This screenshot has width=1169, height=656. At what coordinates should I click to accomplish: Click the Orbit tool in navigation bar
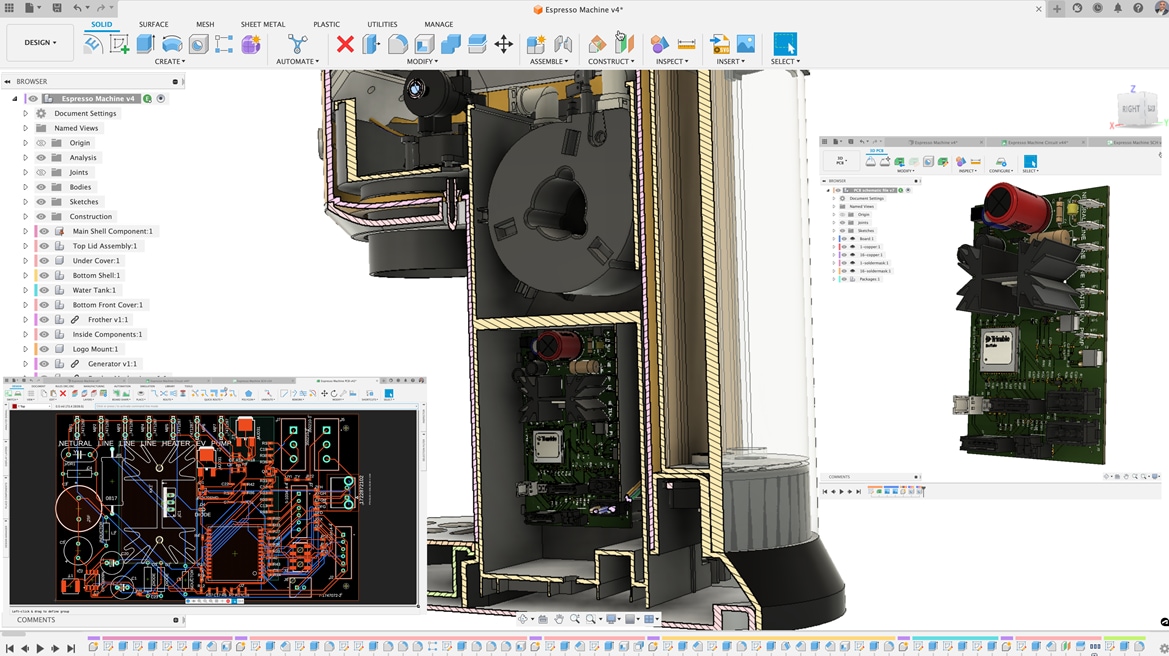point(523,618)
